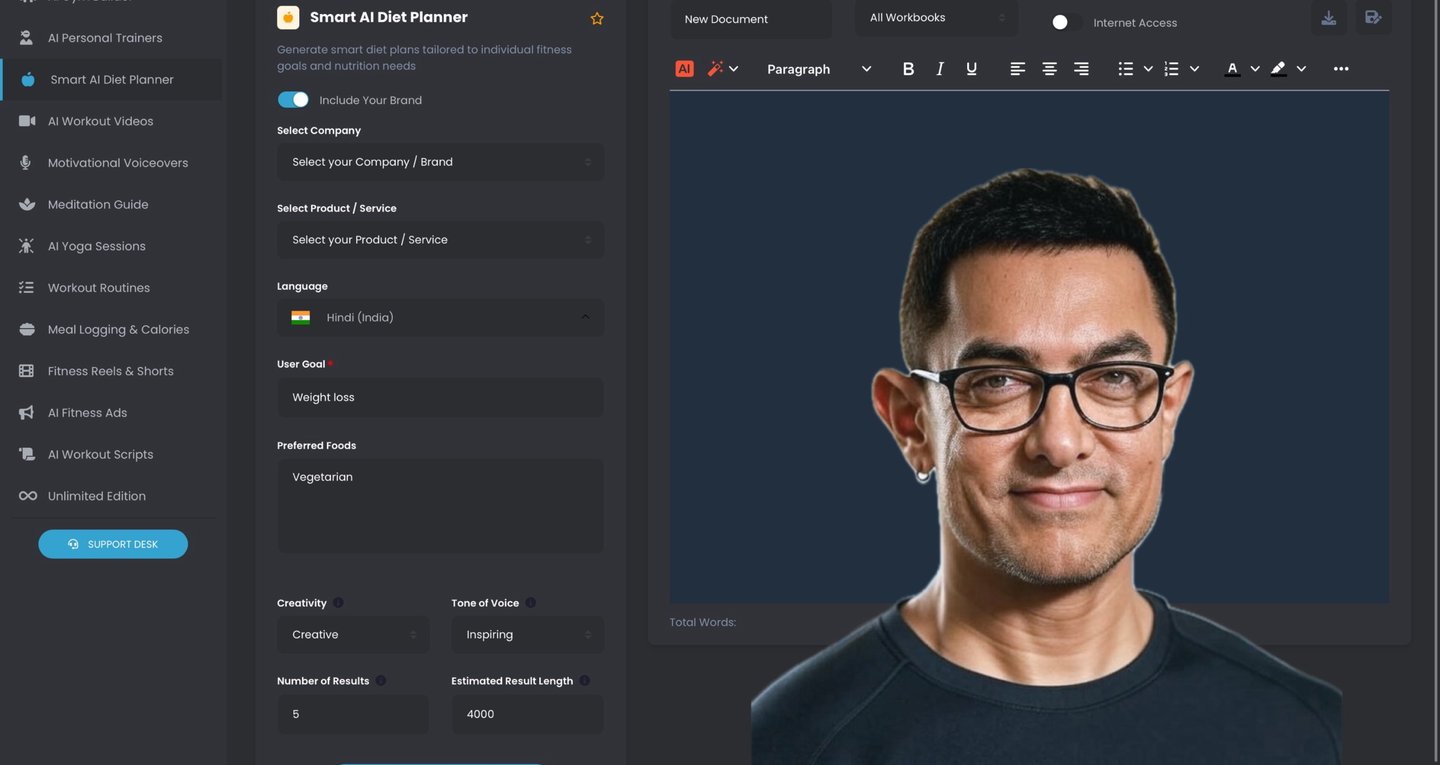The height and width of the screenshot is (765, 1440).
Task: Open Workout Routines in the sidebar
Action: point(112,288)
